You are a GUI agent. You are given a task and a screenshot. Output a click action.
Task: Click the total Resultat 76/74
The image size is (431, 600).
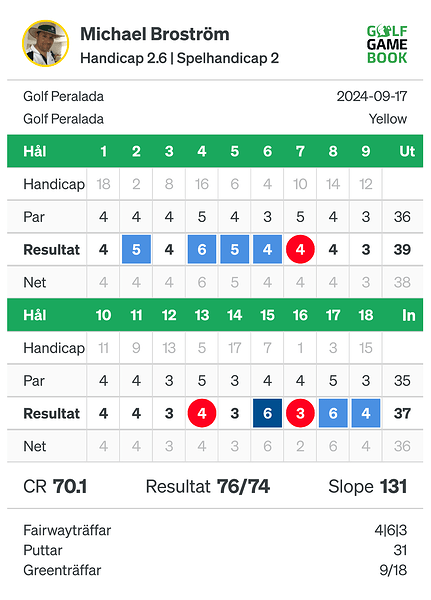pos(208,487)
